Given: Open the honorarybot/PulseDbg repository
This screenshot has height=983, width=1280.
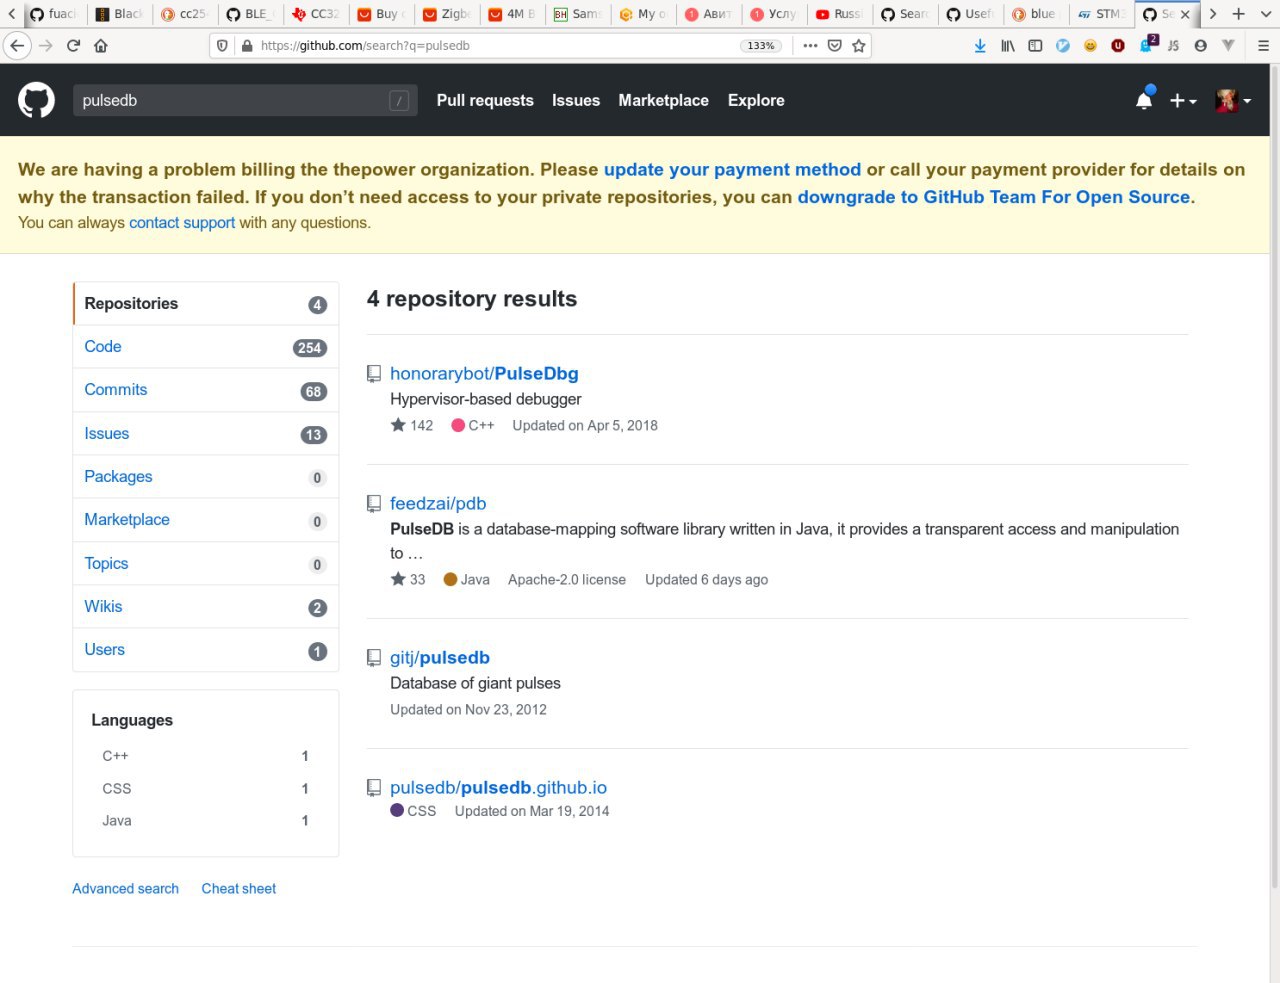Looking at the screenshot, I should coord(484,373).
